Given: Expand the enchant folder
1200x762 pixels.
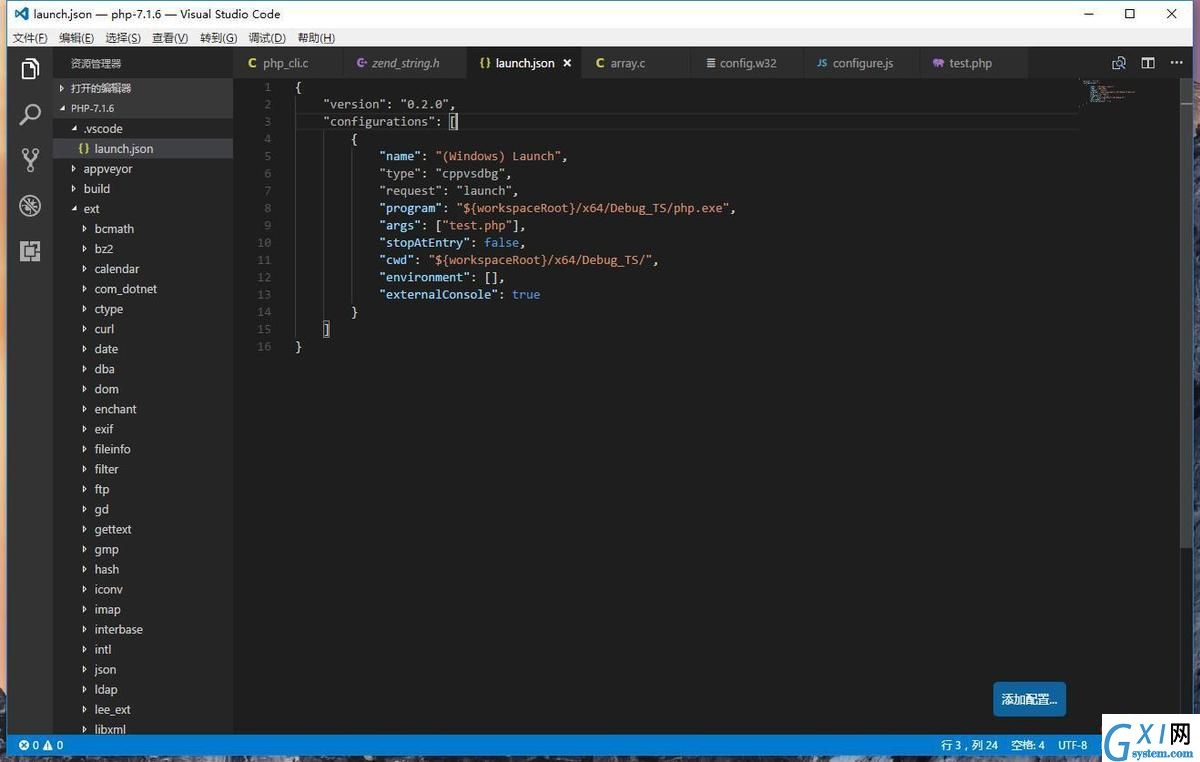Looking at the screenshot, I should click(x=143, y=408).
